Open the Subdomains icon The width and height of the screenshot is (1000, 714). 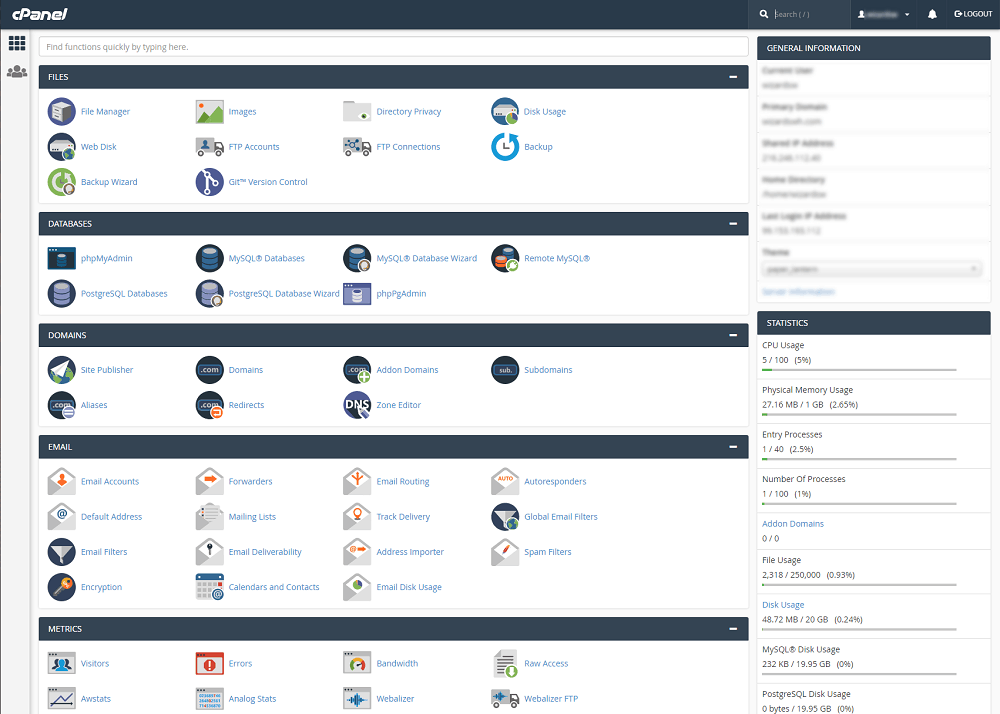[505, 370]
